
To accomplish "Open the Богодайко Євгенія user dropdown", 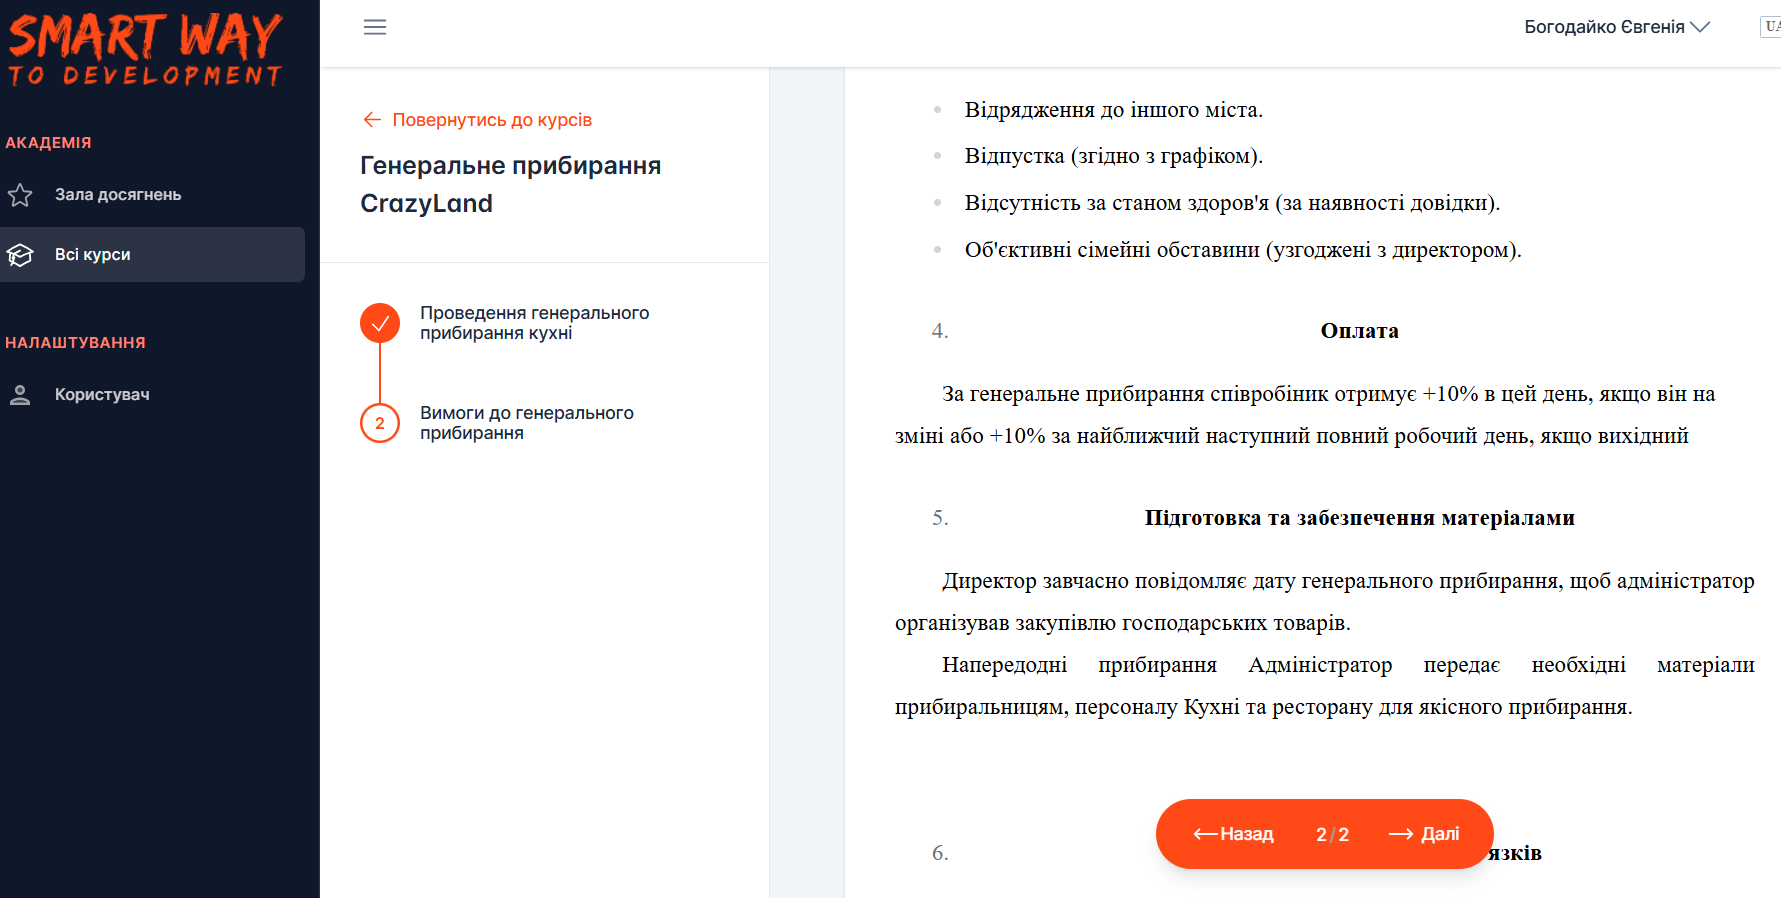I will [x=1617, y=27].
